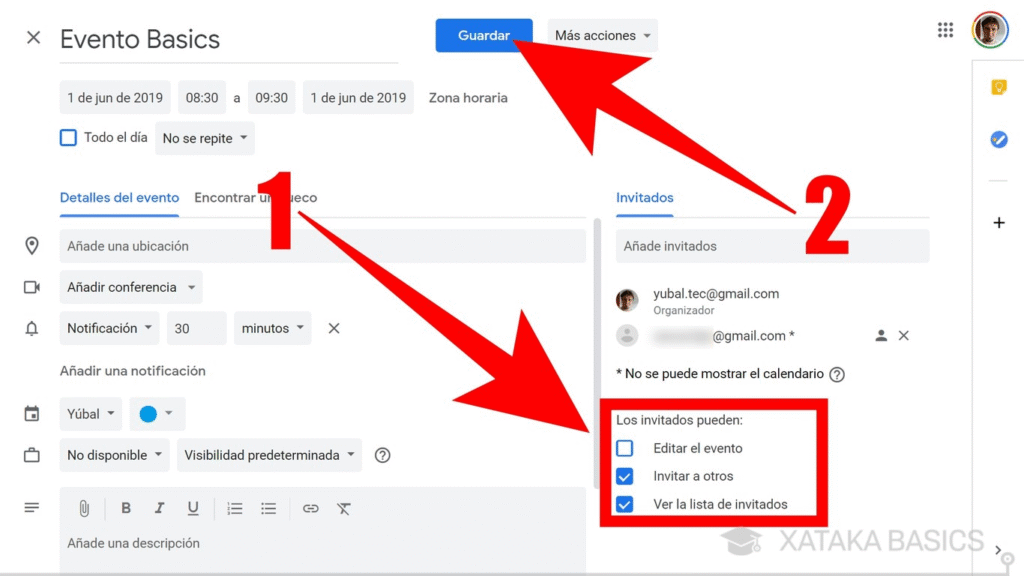Click the attach file paperclip icon
This screenshot has width=1024, height=576.
coord(85,508)
